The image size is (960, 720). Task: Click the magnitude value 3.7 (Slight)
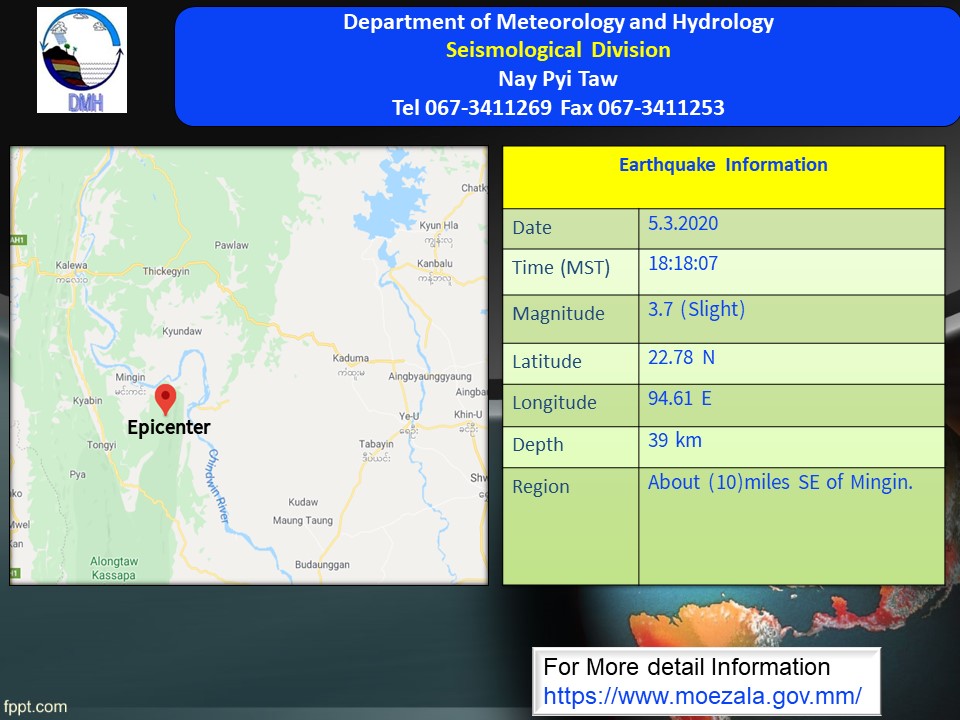pos(697,309)
